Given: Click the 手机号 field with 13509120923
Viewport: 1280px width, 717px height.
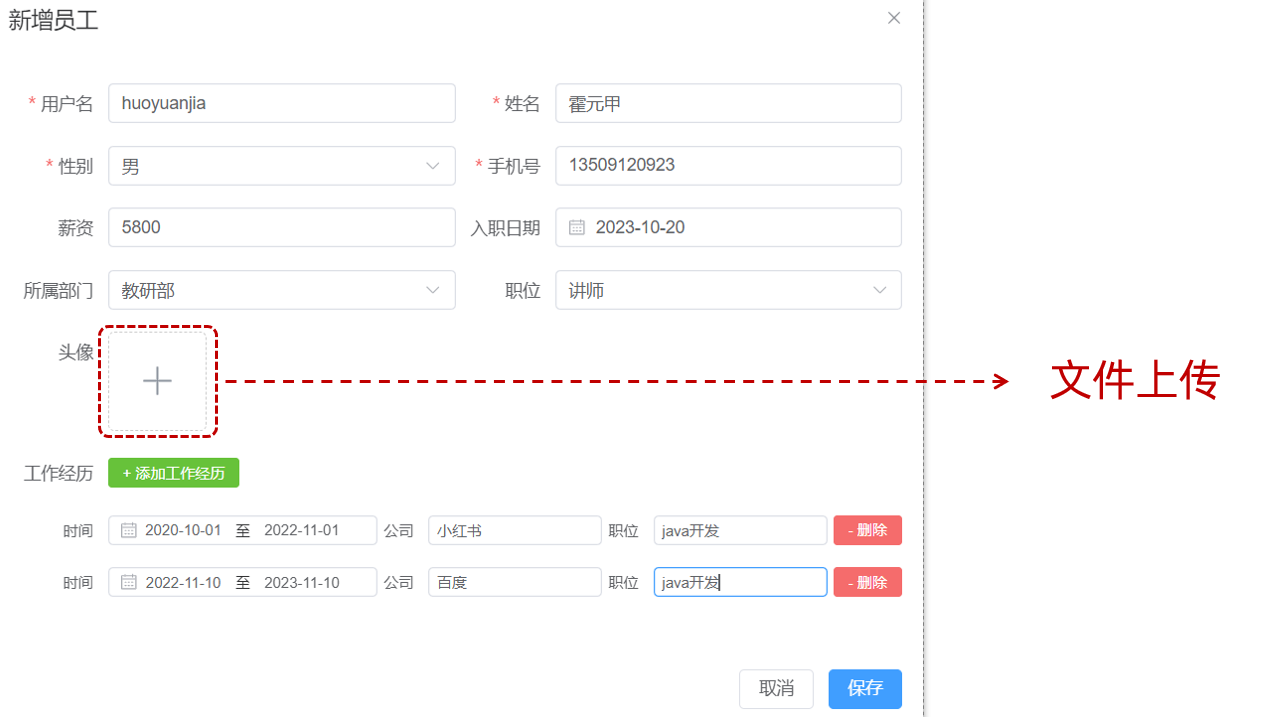Looking at the screenshot, I should click(x=728, y=166).
